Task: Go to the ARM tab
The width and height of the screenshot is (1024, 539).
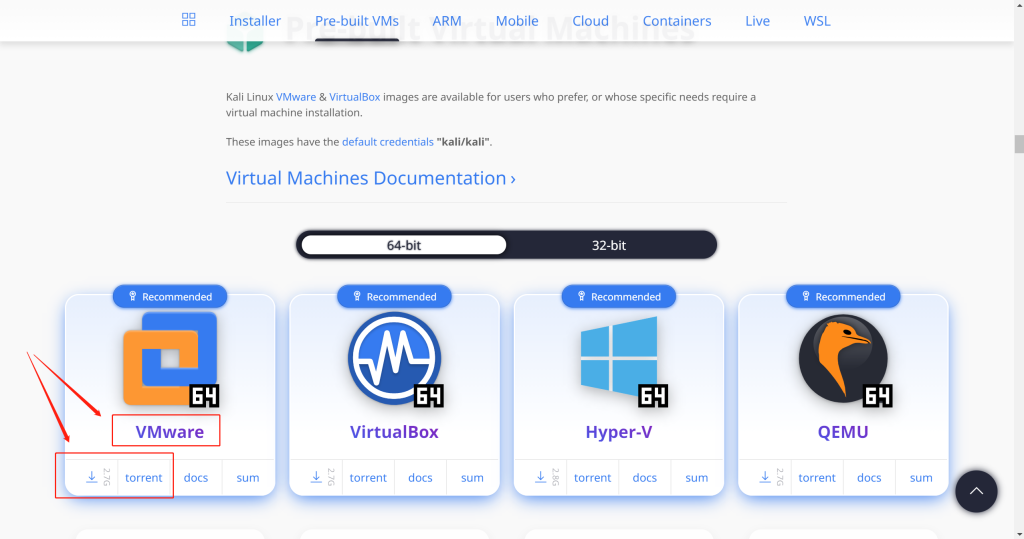Action: (447, 21)
